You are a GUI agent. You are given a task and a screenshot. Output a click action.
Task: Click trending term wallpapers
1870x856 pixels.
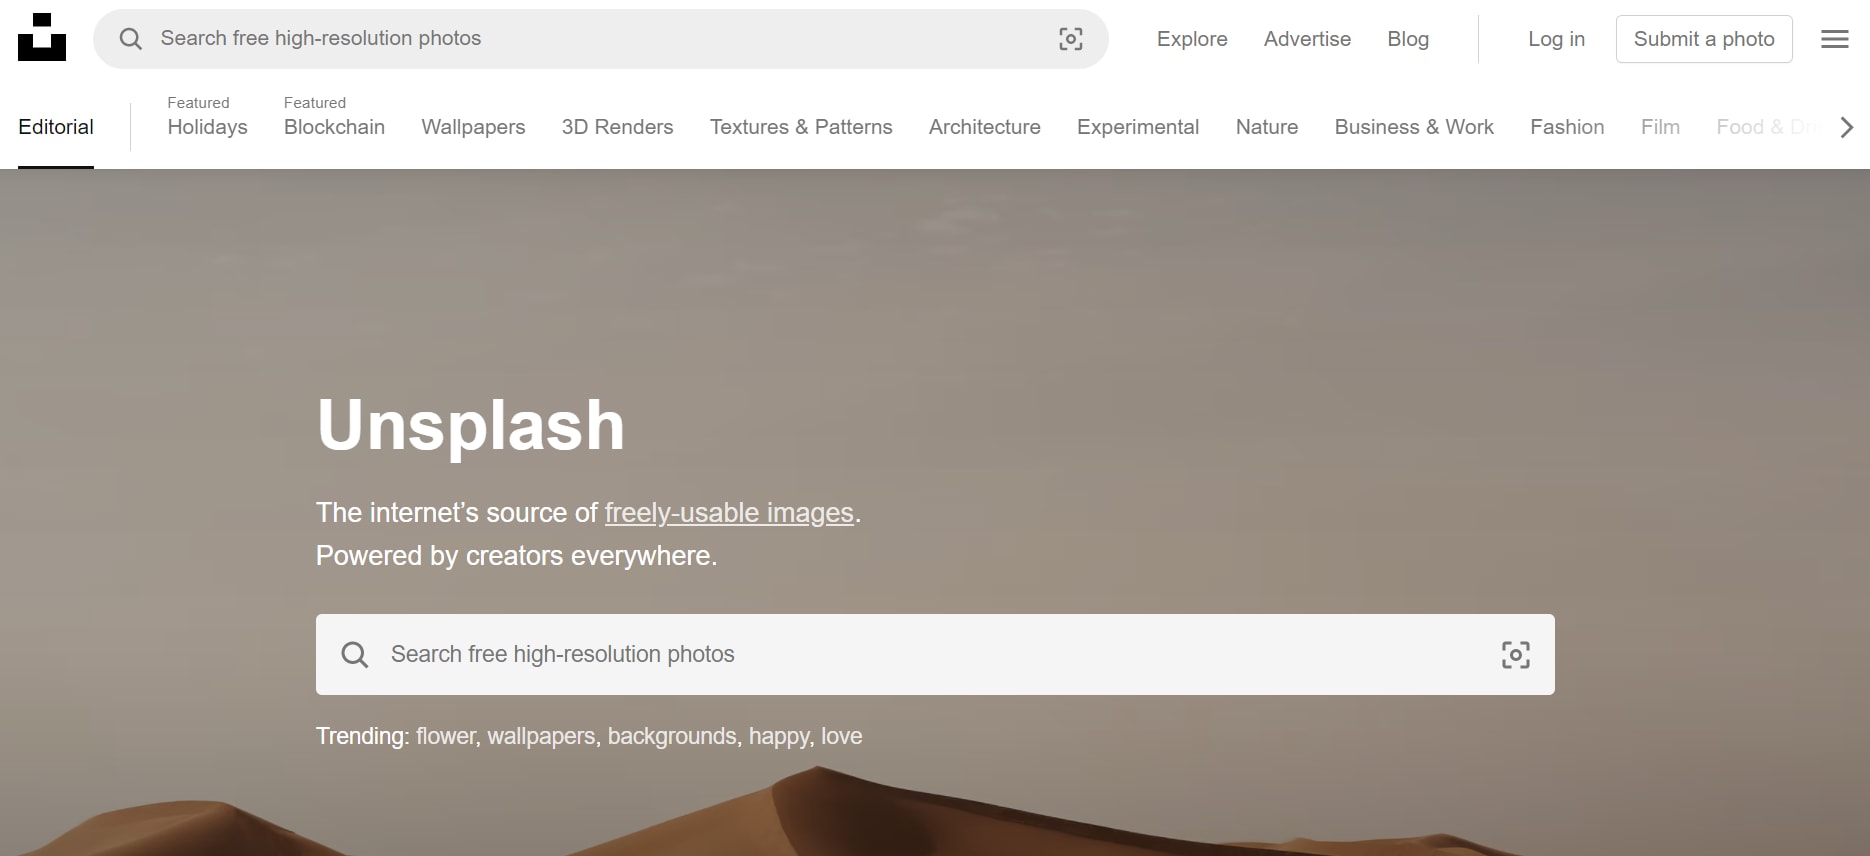click(541, 737)
